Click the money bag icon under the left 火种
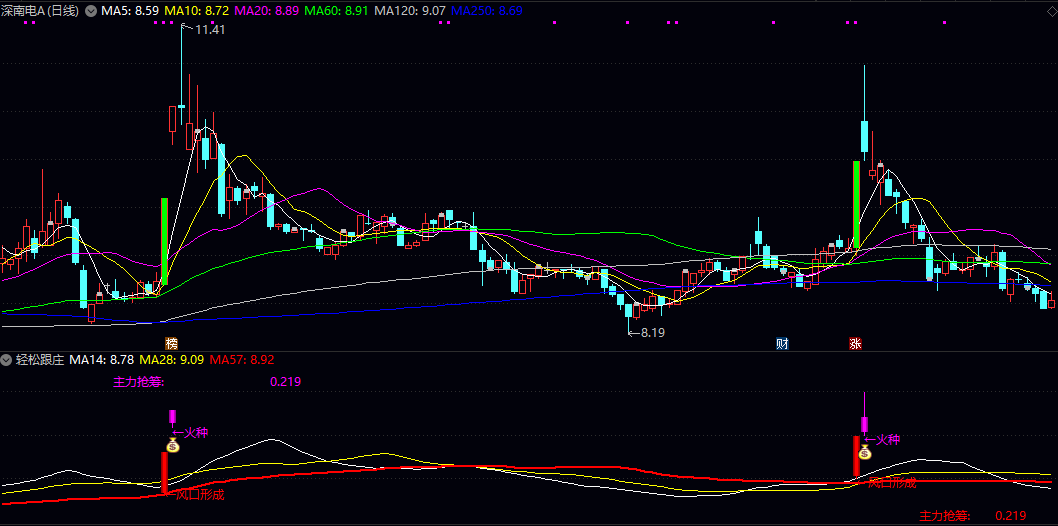The height and width of the screenshot is (526, 1058). (x=173, y=445)
